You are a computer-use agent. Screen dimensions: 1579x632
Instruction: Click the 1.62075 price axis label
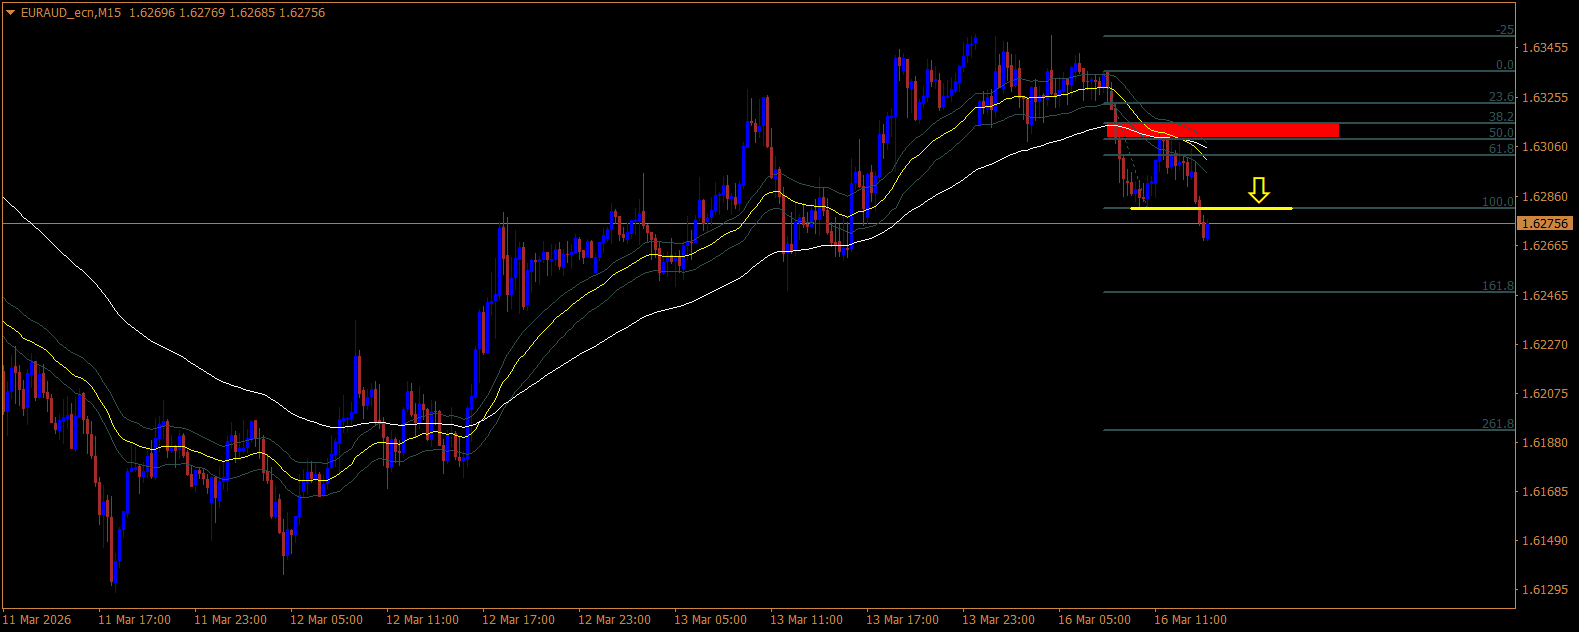(1545, 394)
